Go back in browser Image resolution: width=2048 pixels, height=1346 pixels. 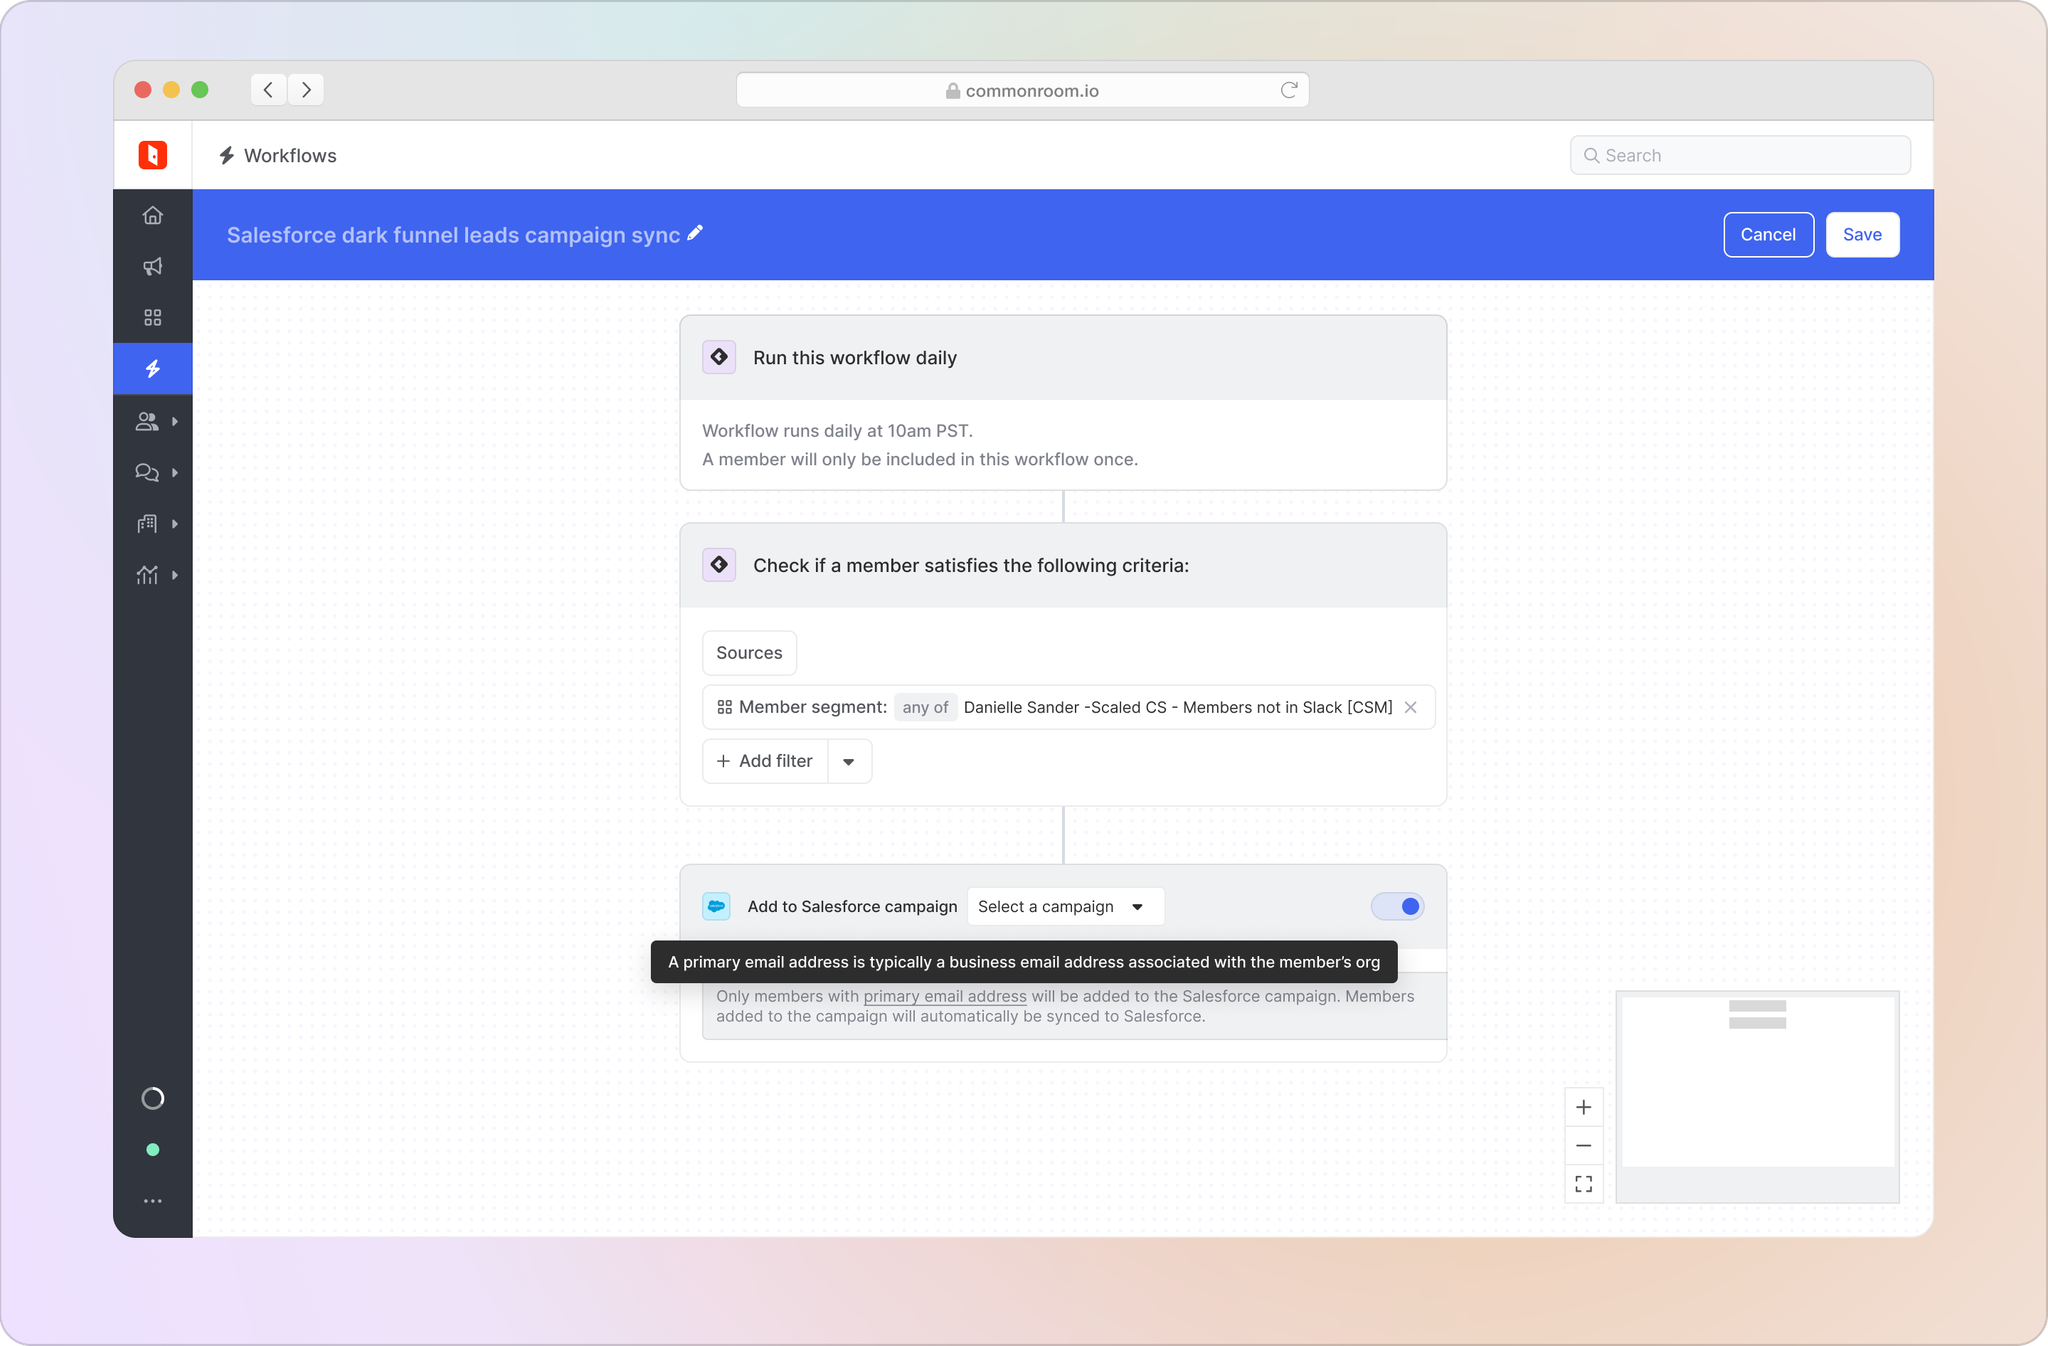(268, 89)
